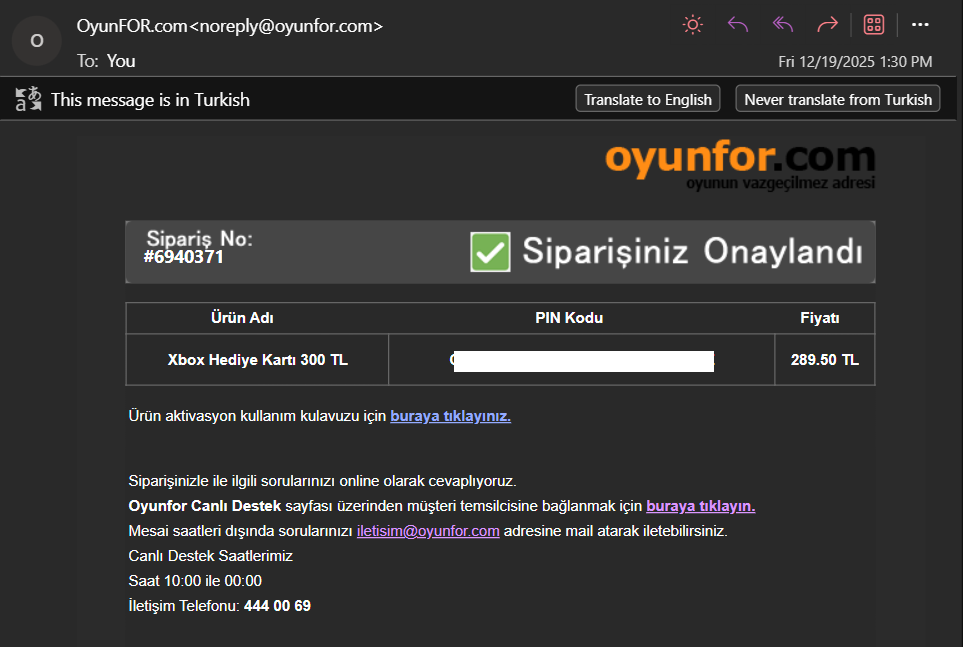Open the Apps grid icon in header

(873, 25)
